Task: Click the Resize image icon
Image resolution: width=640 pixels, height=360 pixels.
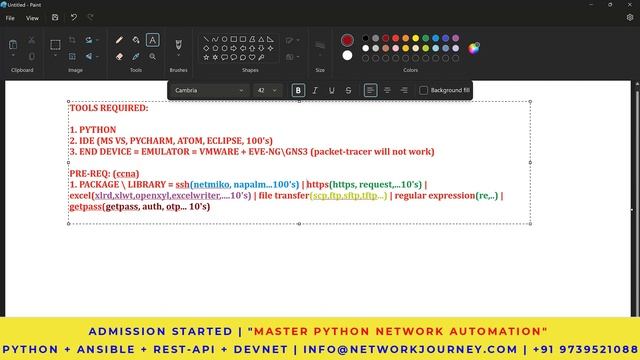Action: tap(72, 56)
